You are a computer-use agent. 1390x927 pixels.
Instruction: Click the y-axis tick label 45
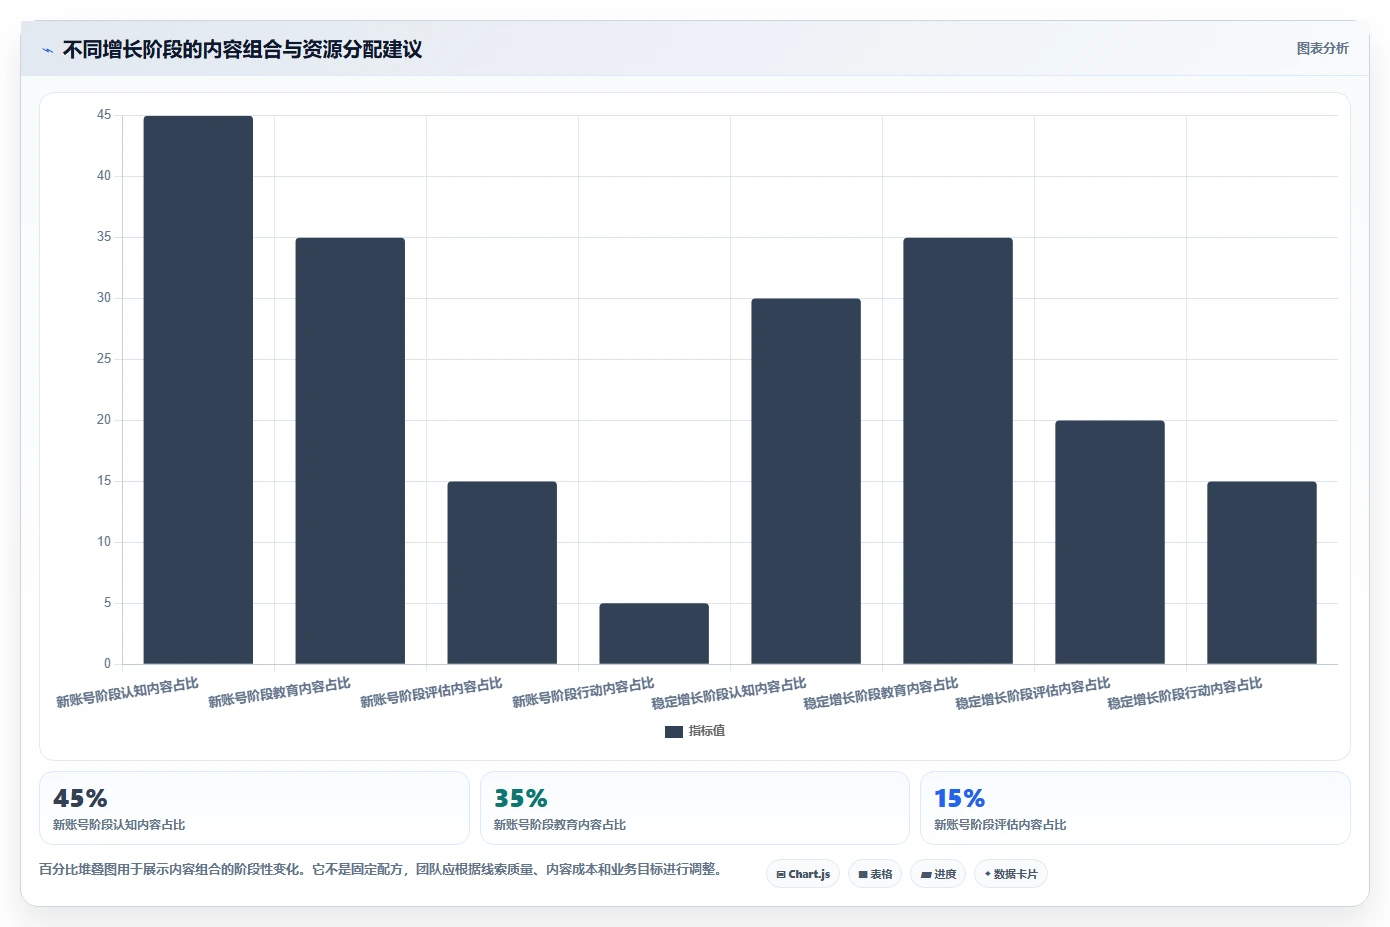(x=104, y=115)
